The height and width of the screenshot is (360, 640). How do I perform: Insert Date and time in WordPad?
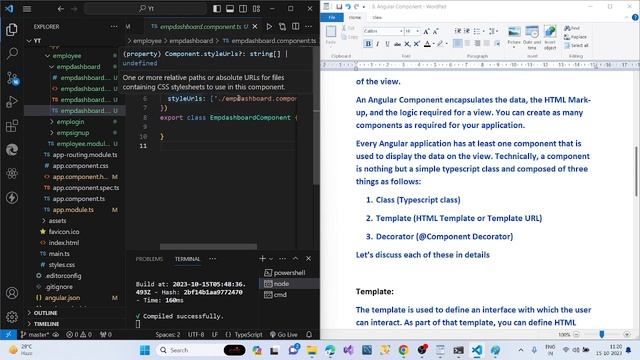point(532,38)
